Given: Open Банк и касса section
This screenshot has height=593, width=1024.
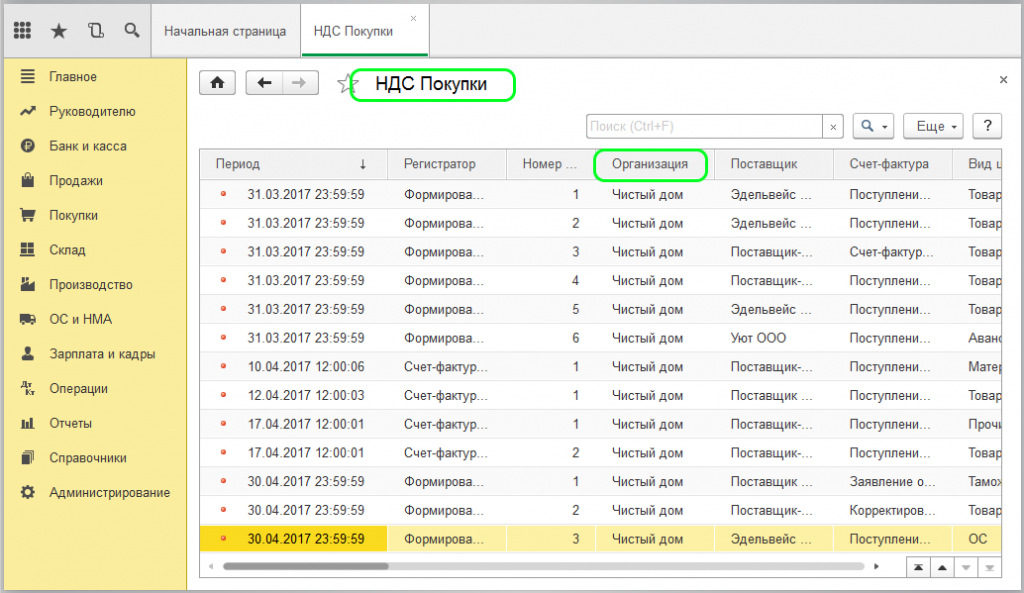Looking at the screenshot, I should pos(88,146).
